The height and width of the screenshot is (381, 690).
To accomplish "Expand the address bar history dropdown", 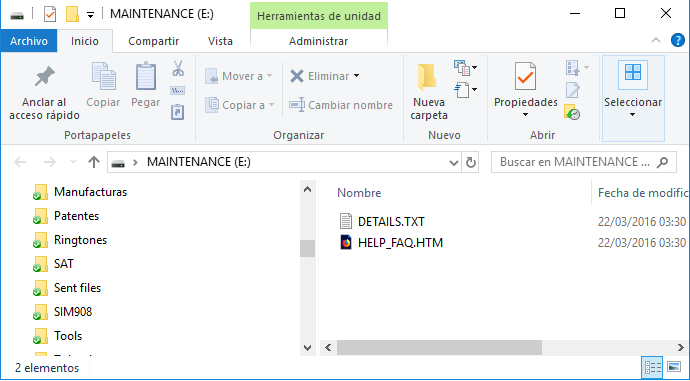I will pyautogui.click(x=454, y=163).
